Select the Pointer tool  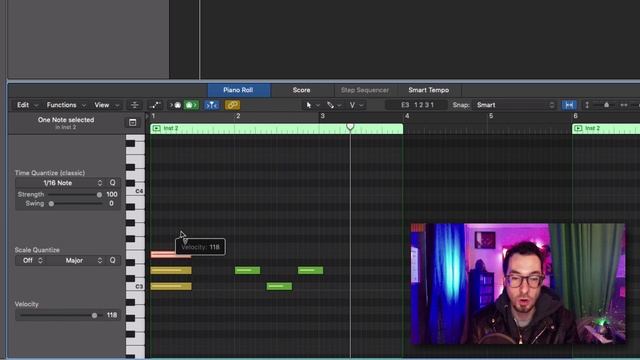coord(309,105)
